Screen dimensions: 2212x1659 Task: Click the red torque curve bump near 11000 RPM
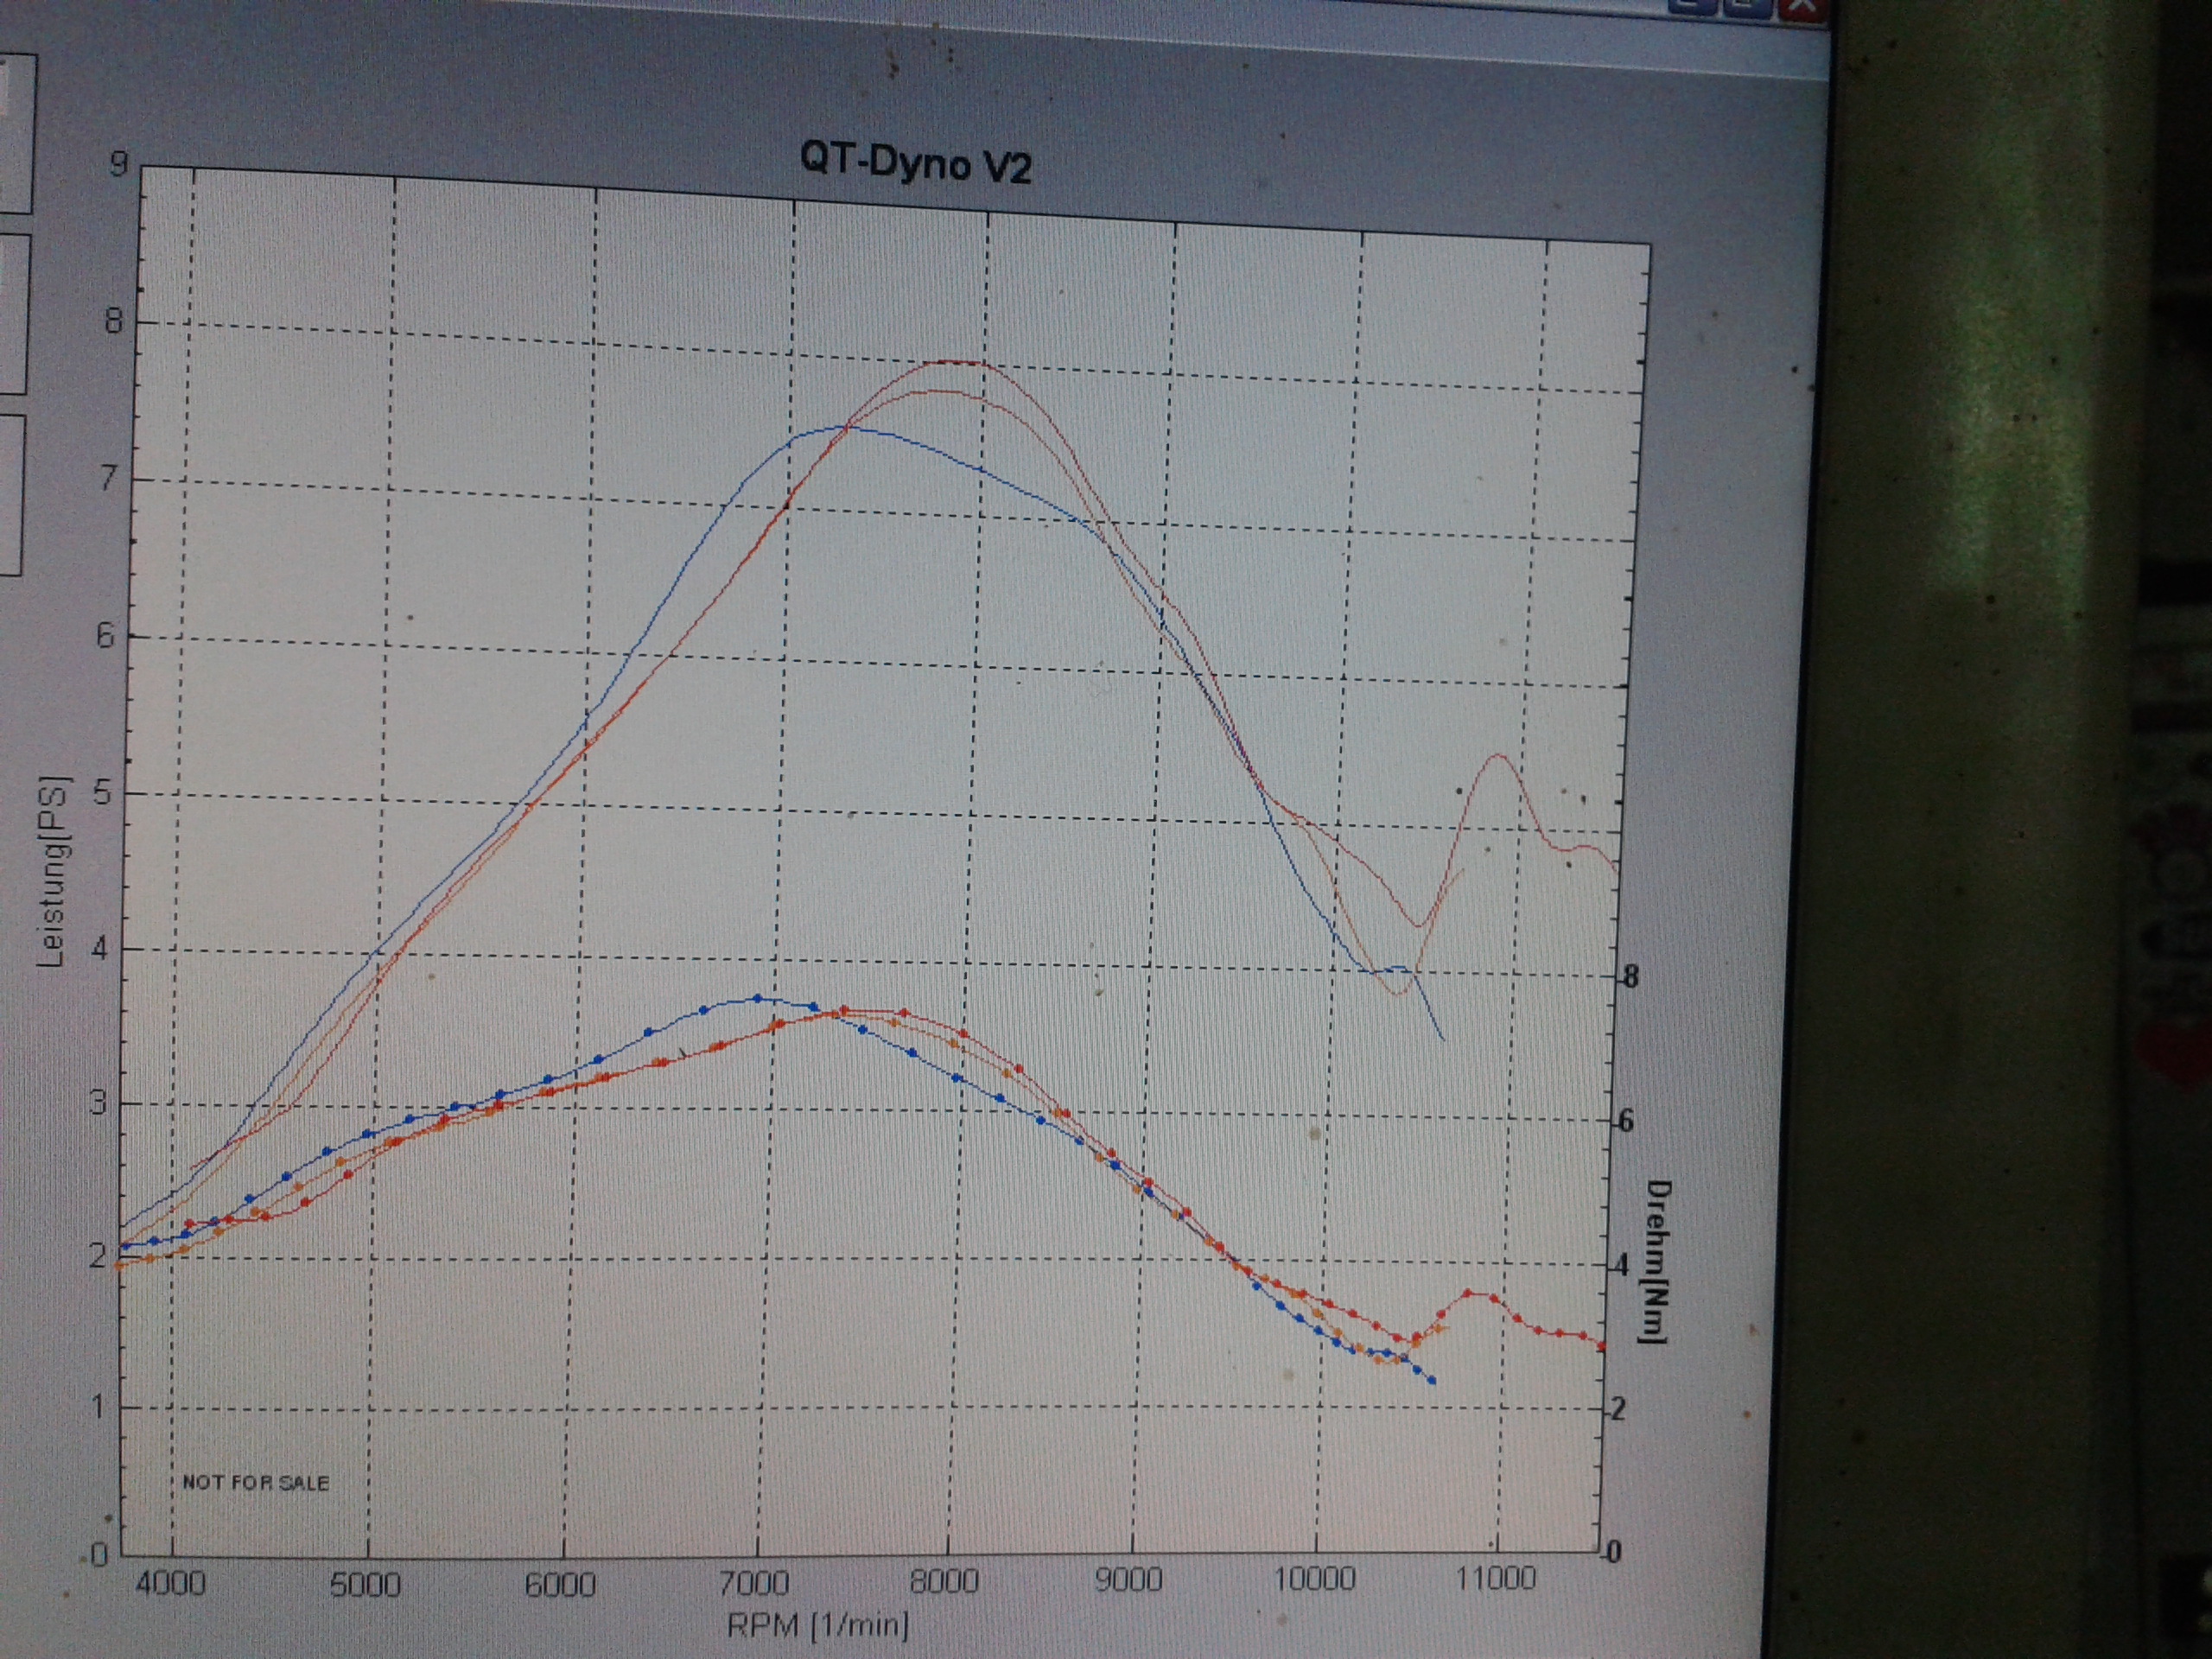point(1468,1293)
